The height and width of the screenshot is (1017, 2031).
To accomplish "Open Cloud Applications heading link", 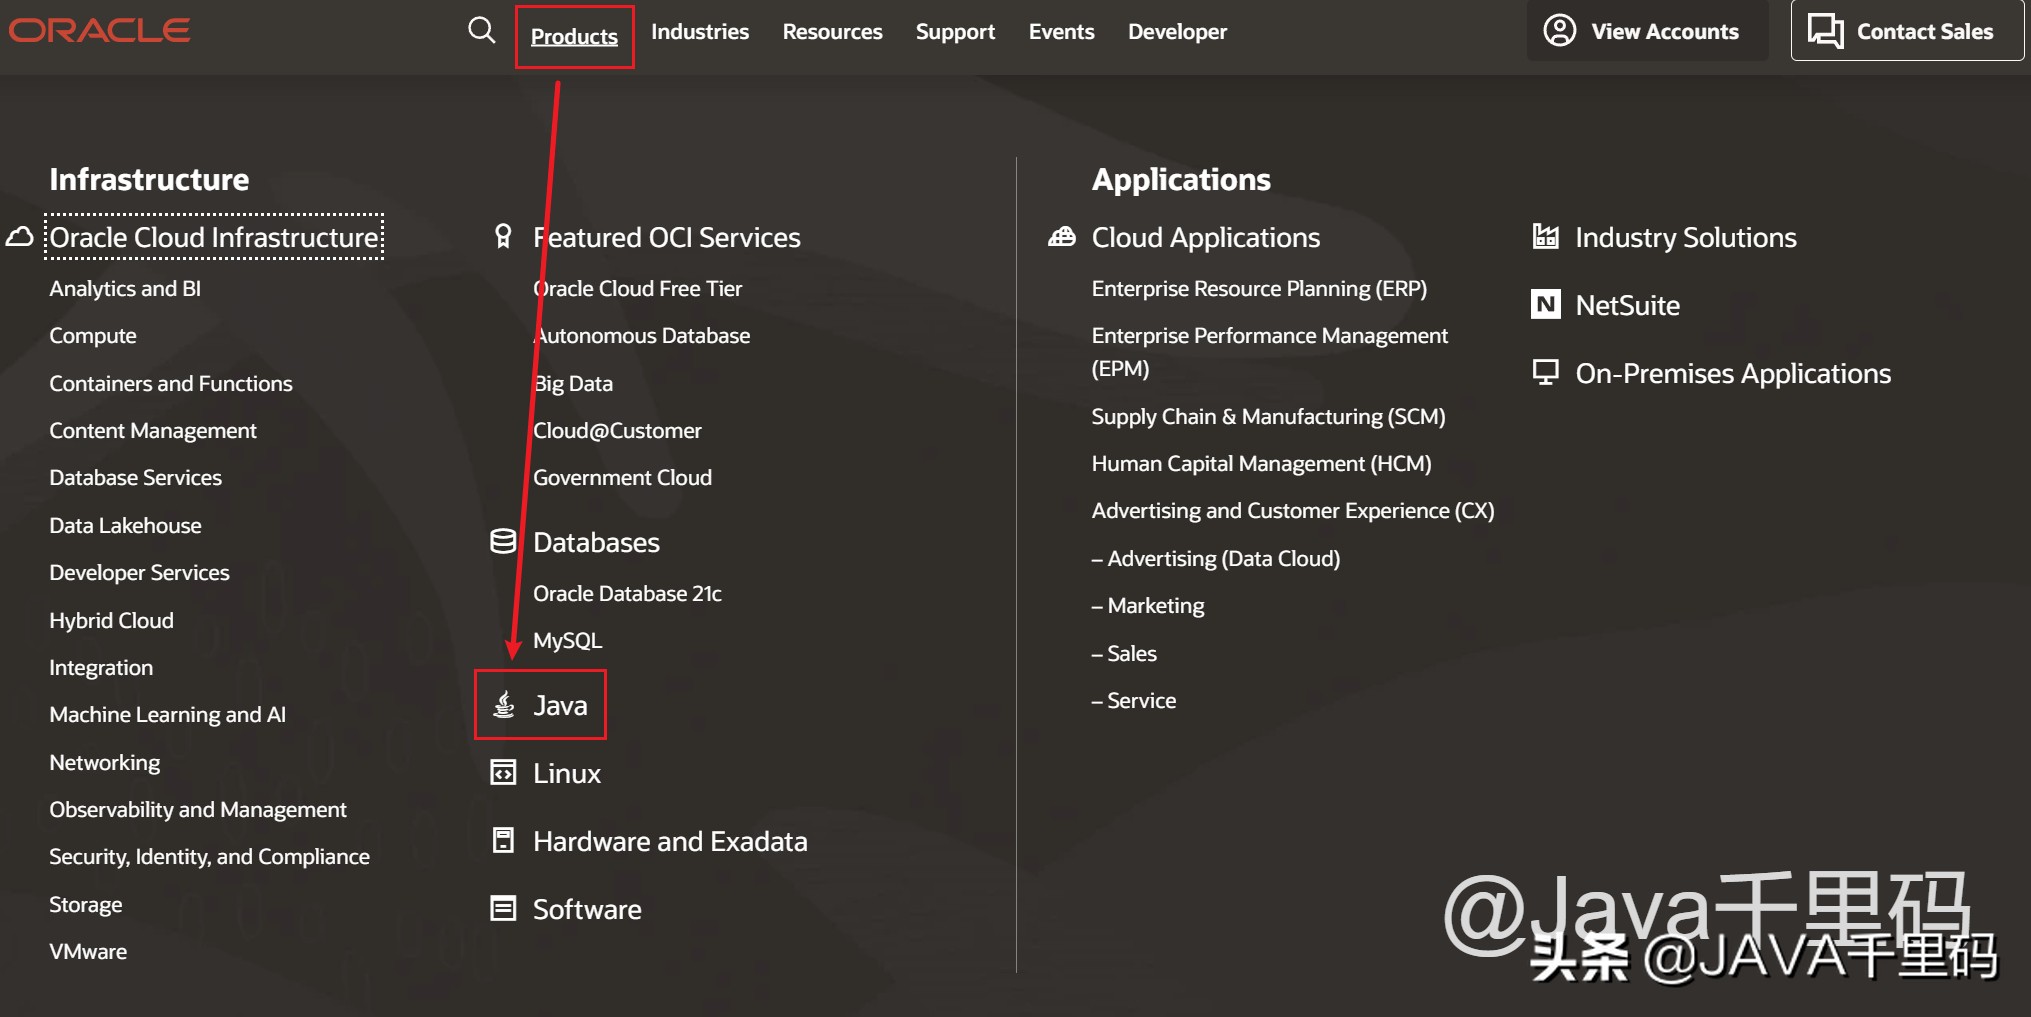I will click(x=1205, y=237).
